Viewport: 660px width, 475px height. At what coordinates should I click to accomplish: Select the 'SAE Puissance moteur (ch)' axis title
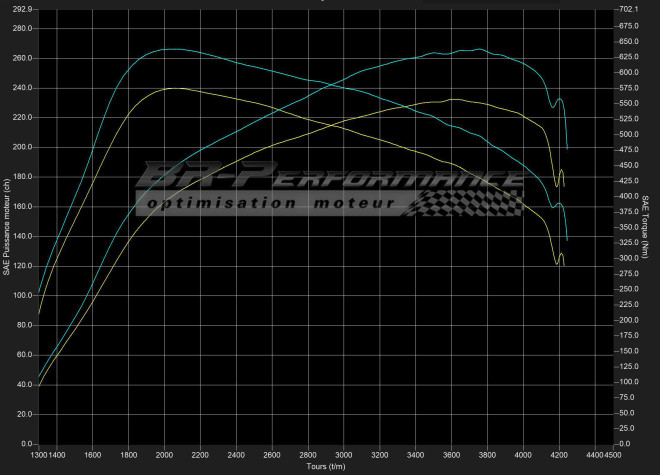(7, 226)
